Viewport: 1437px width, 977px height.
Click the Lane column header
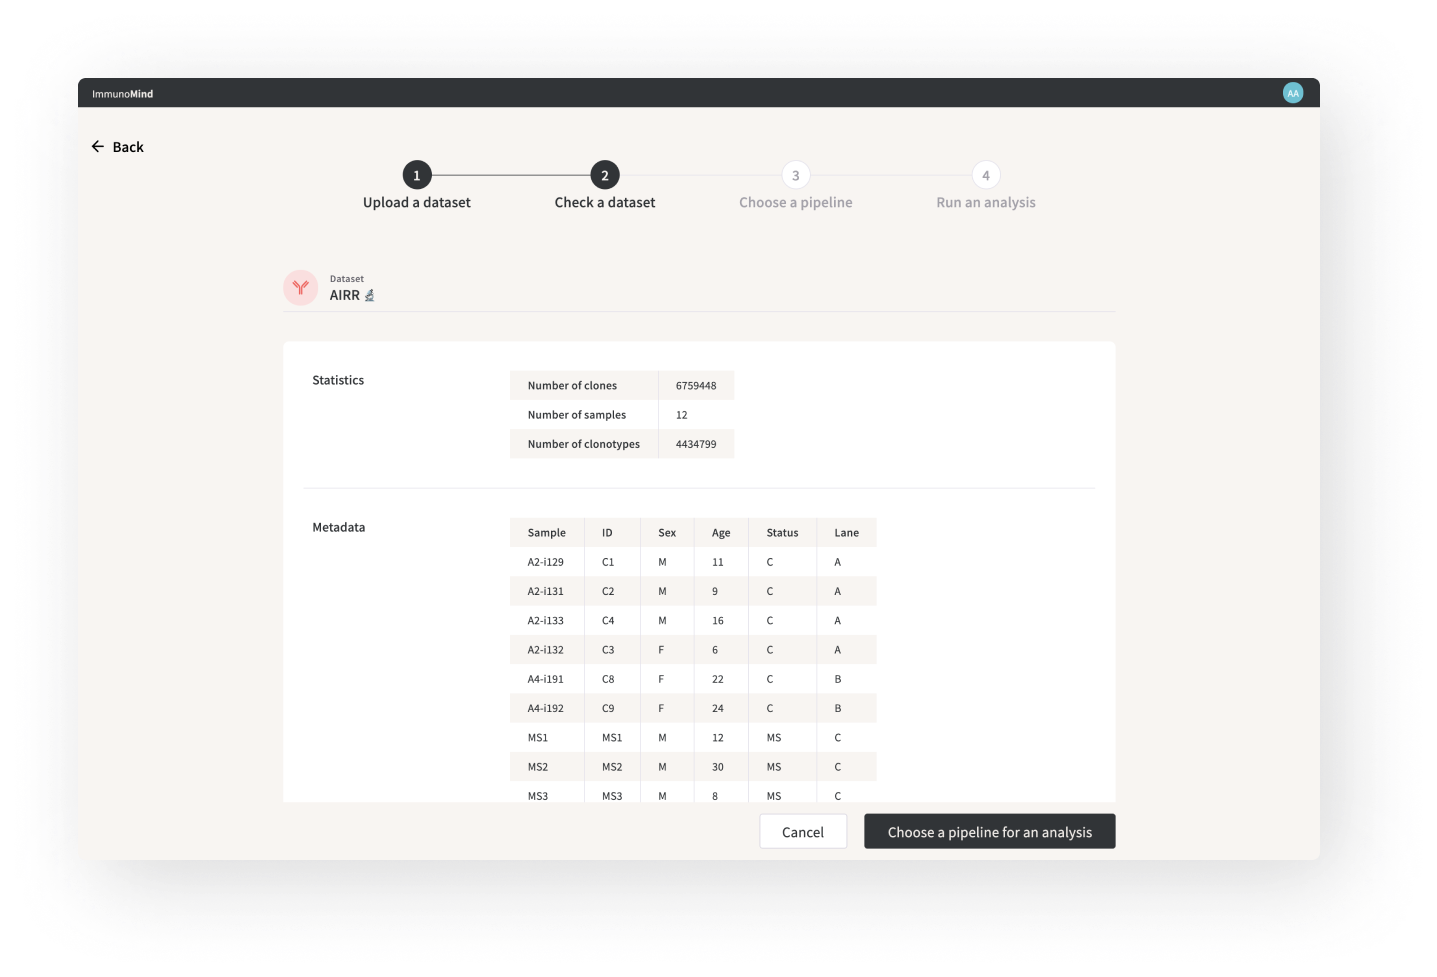pyautogui.click(x=846, y=533)
